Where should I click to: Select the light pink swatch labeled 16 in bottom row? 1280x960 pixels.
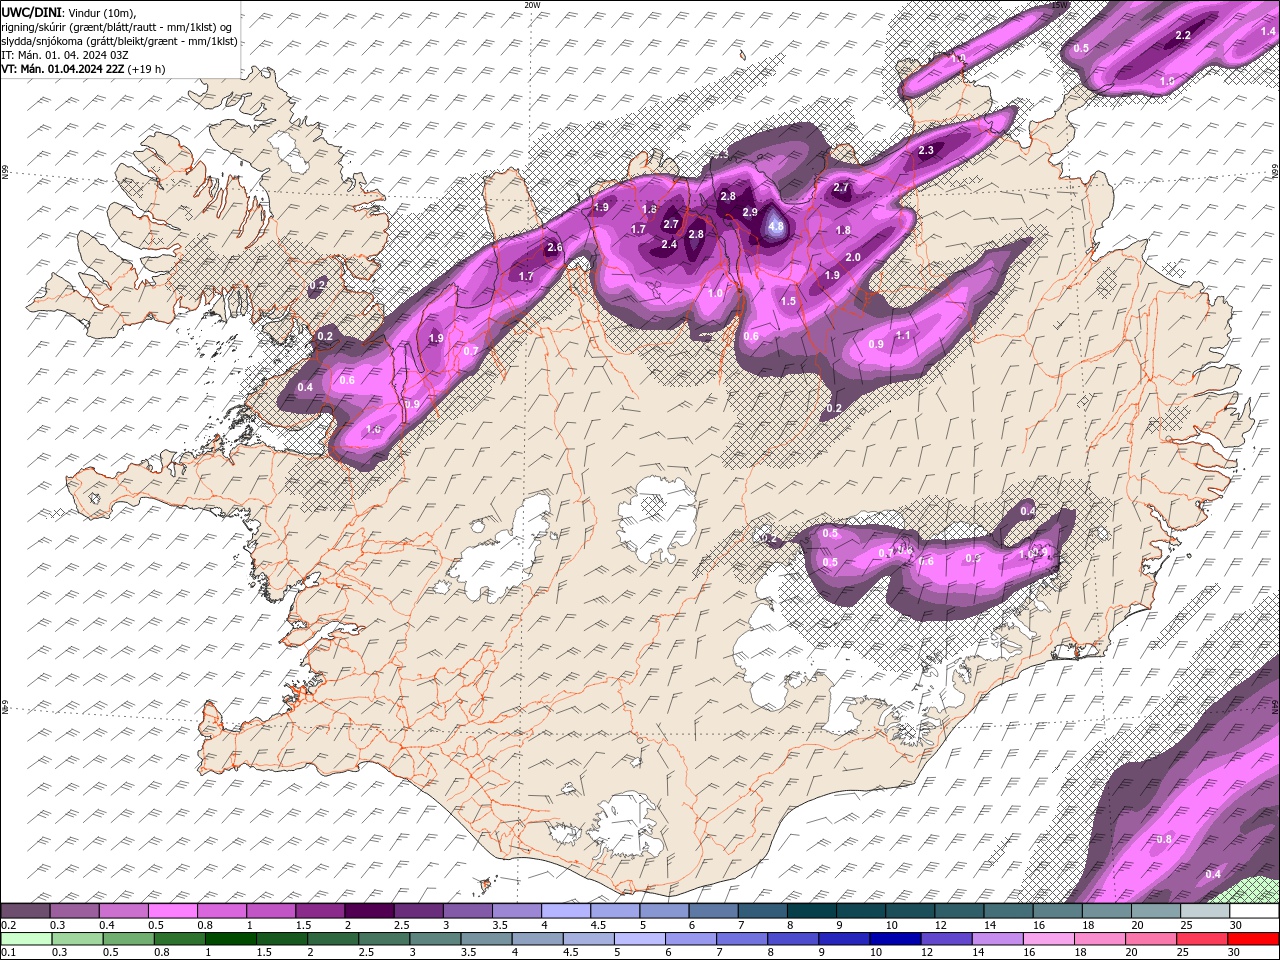1049,939
